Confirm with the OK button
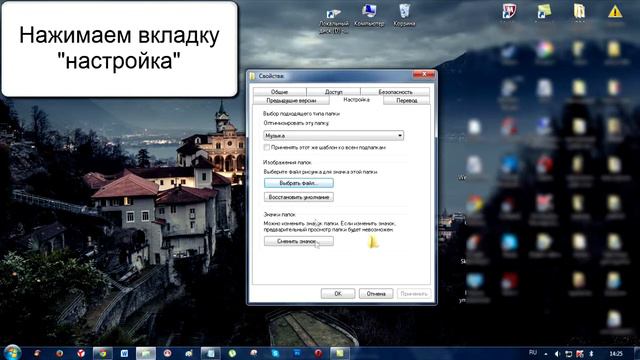 coord(338,293)
